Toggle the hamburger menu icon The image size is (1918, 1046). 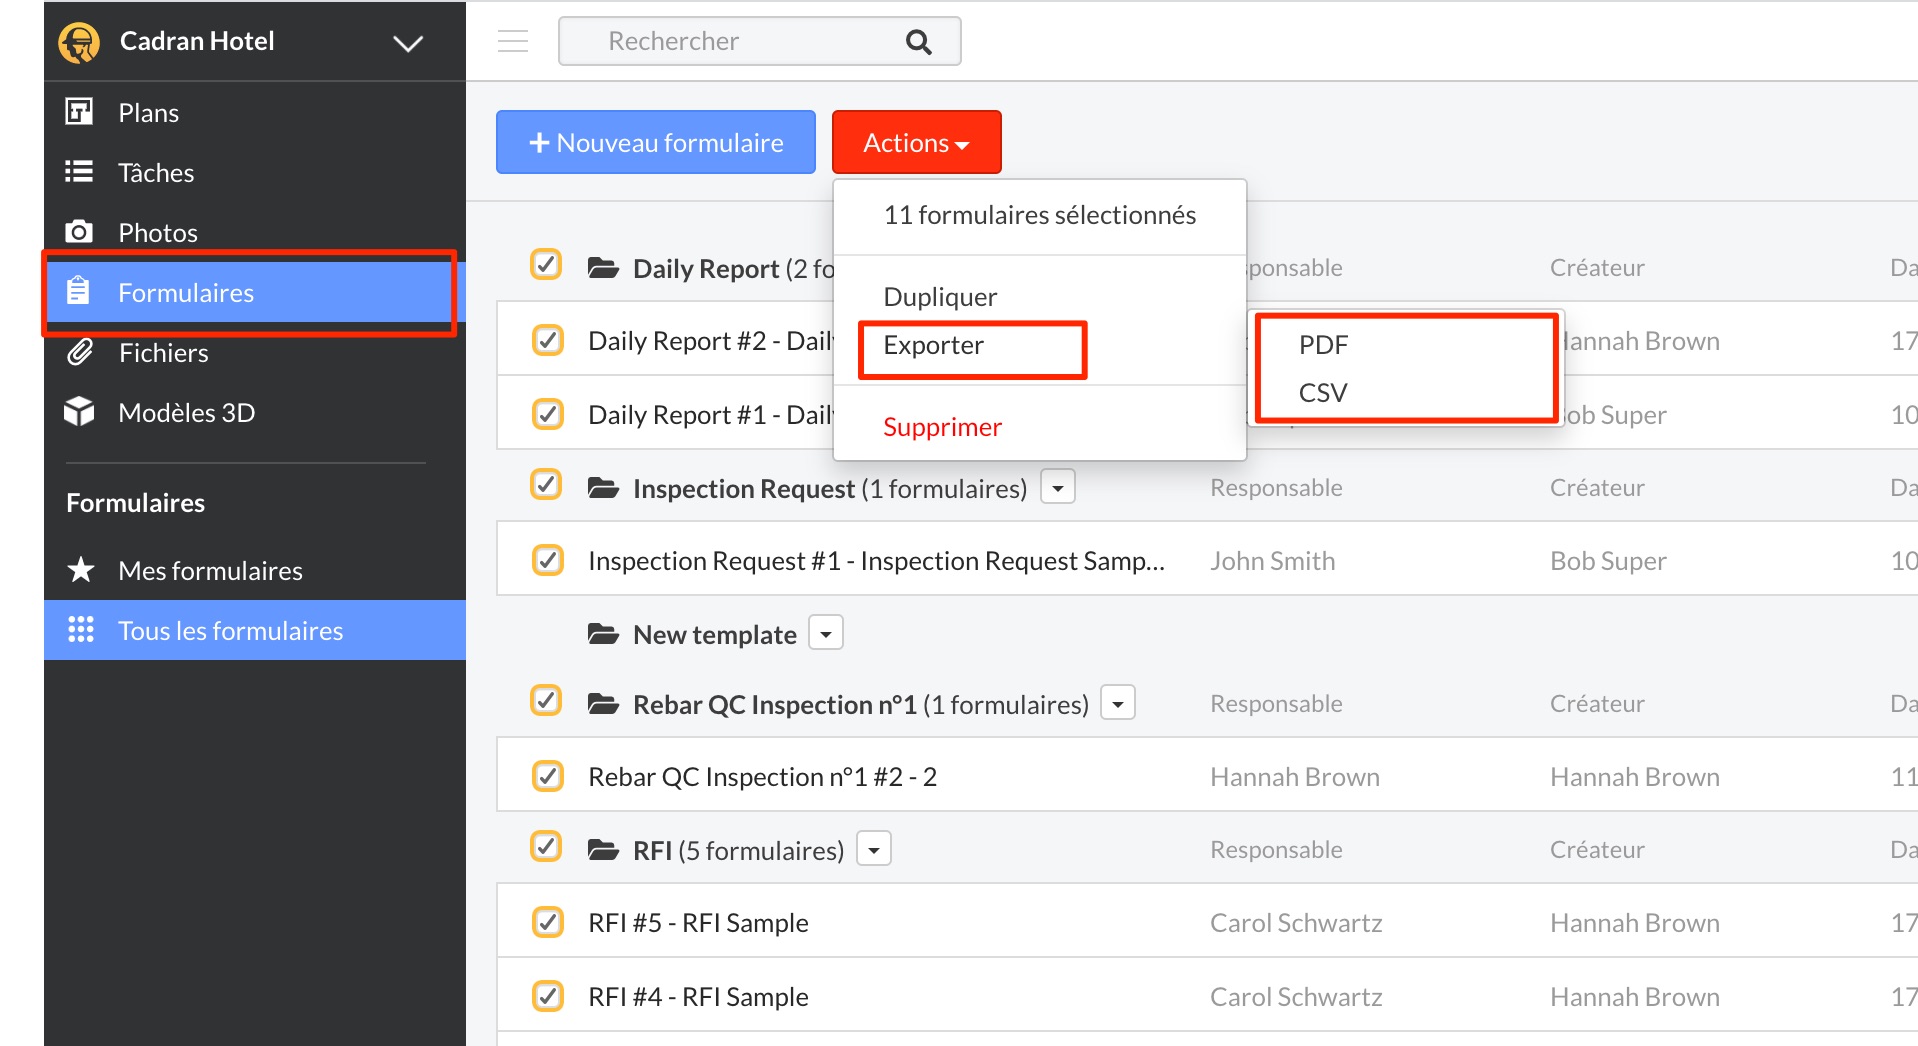tap(513, 41)
